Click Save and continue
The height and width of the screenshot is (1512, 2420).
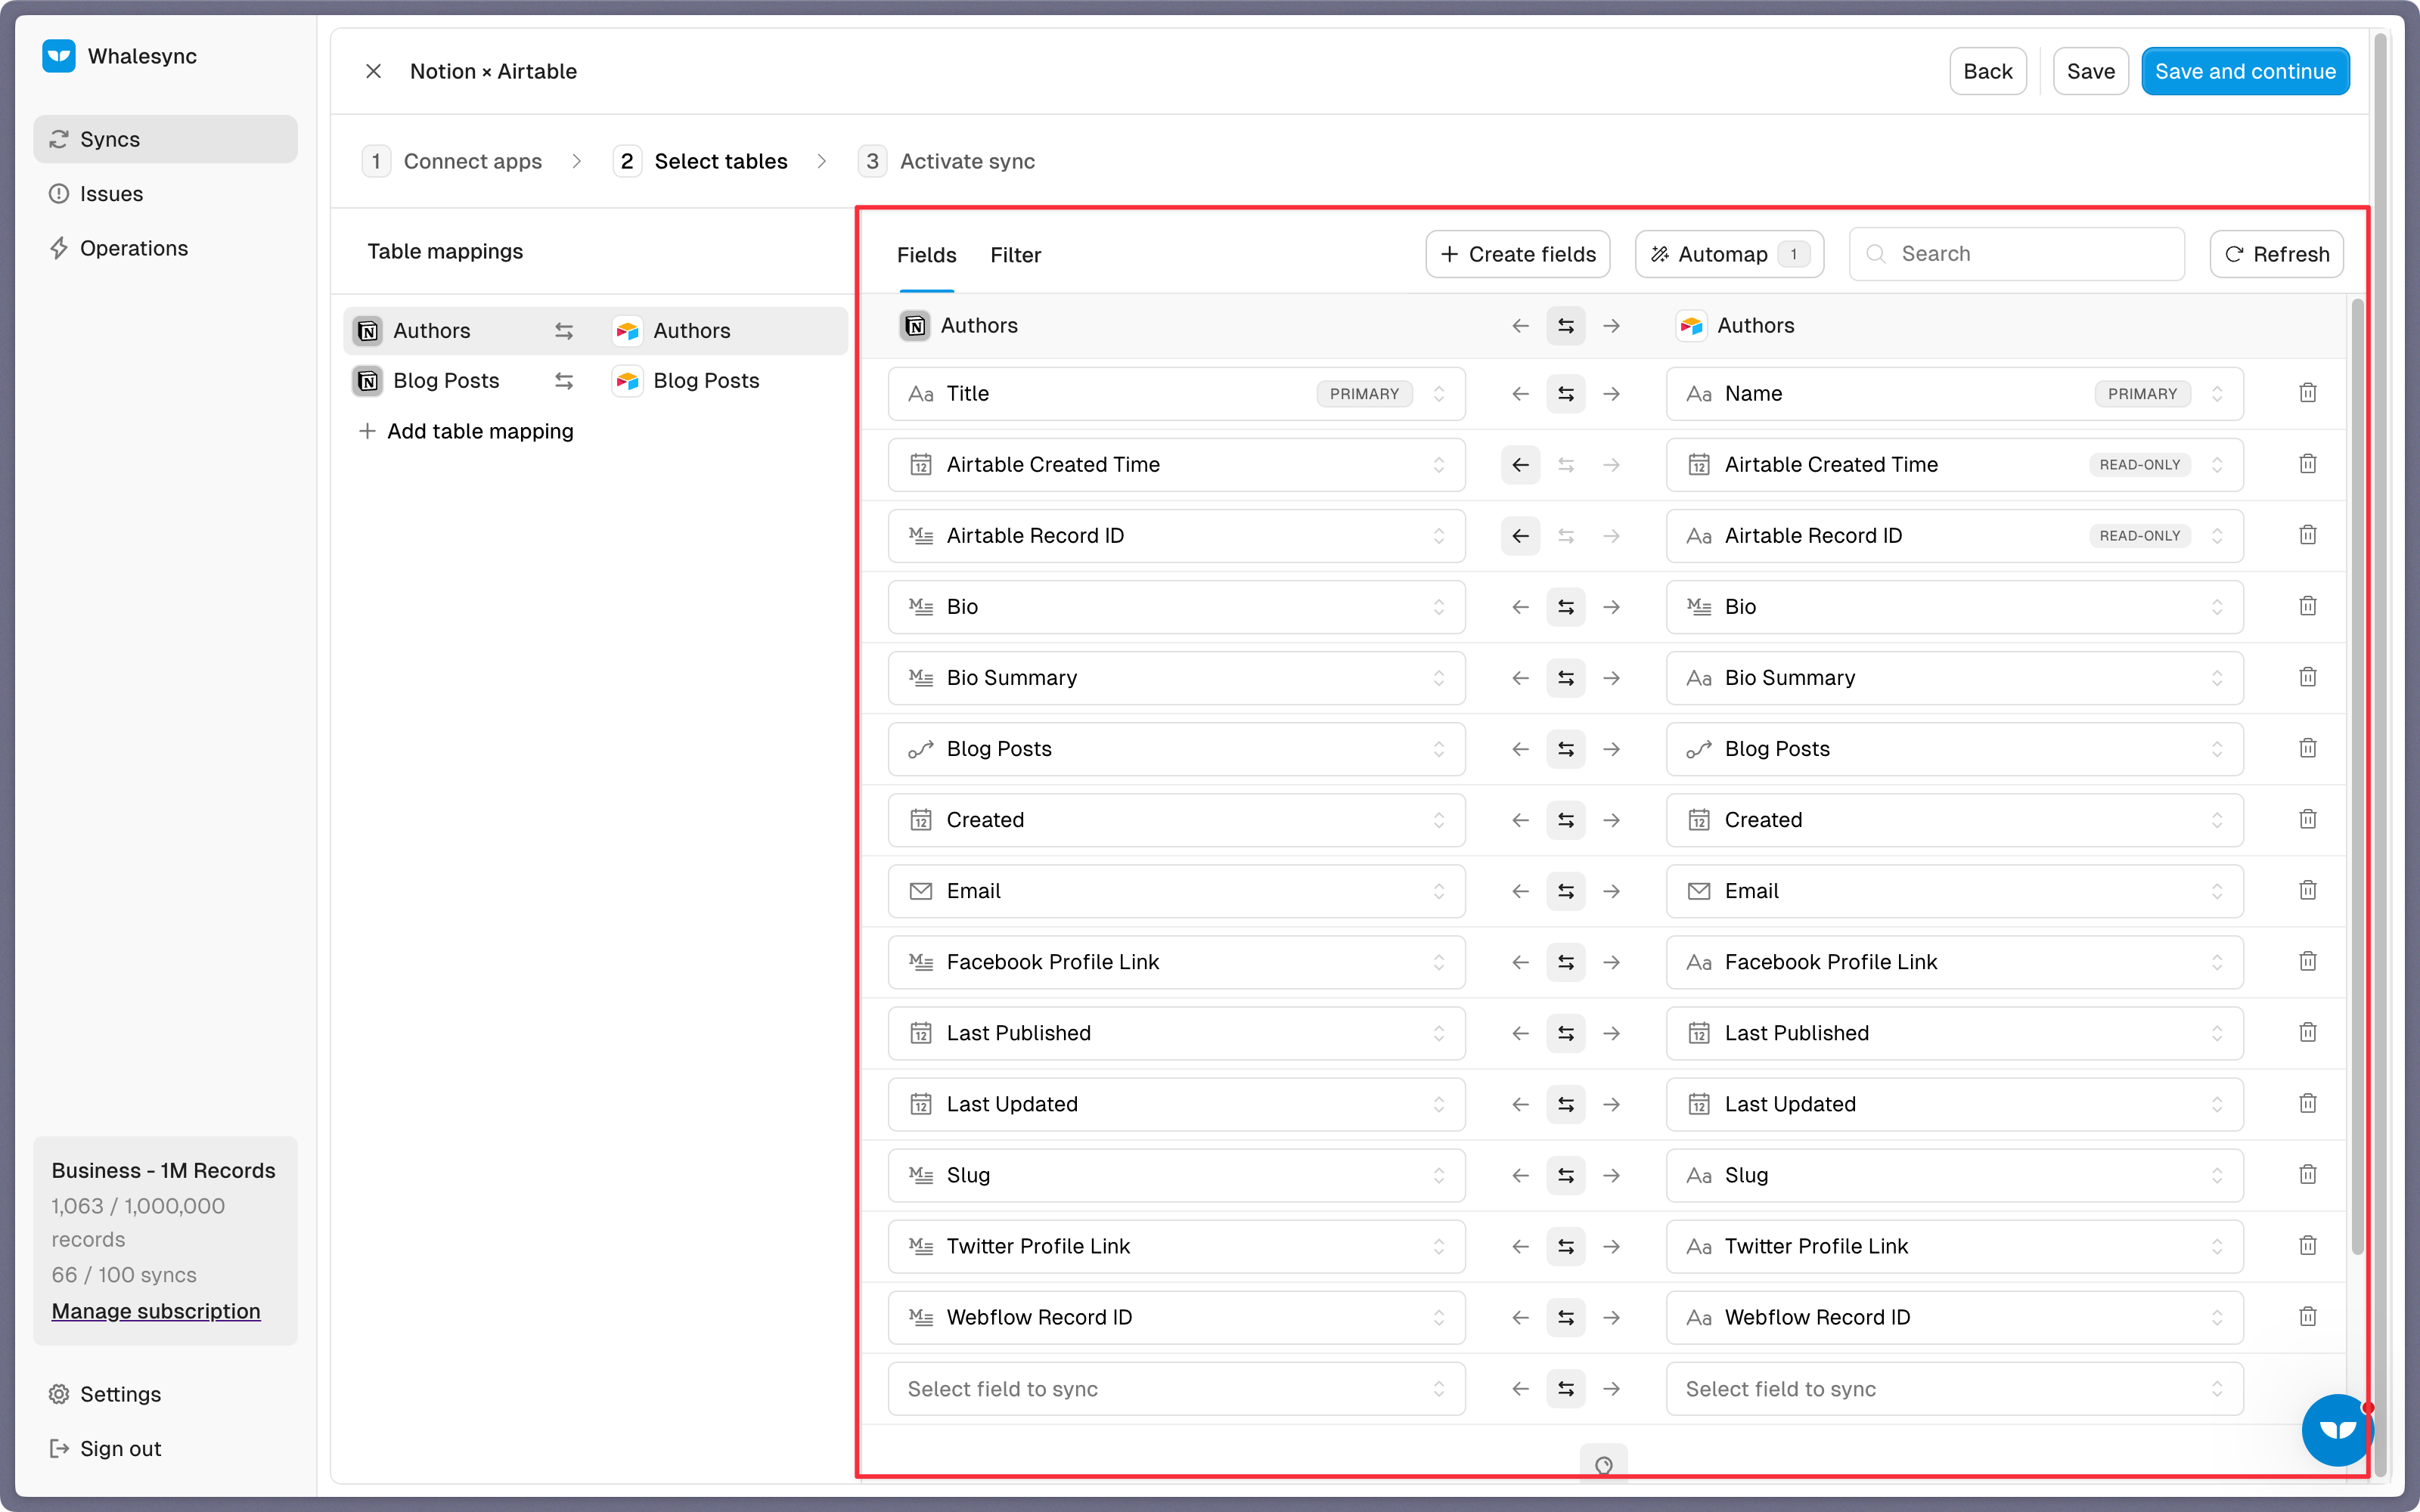2245,71
